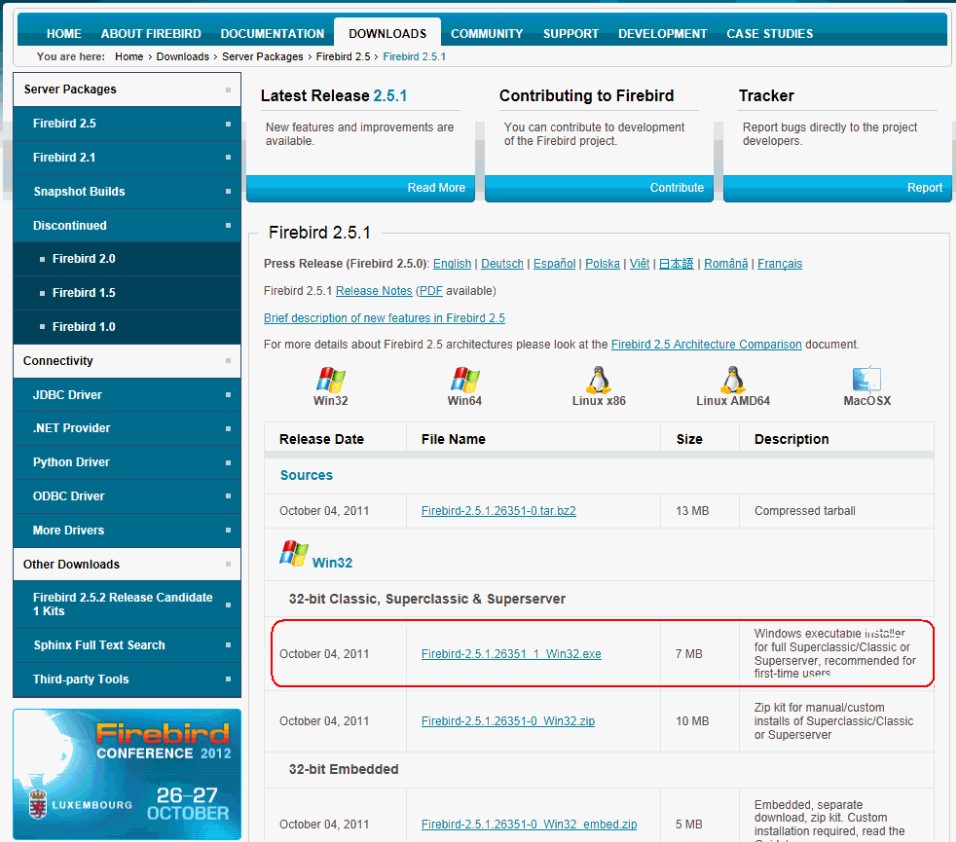
Task: Open Firebird 2.5.2 Release Candidate 1 Kits
Action: (x=127, y=604)
